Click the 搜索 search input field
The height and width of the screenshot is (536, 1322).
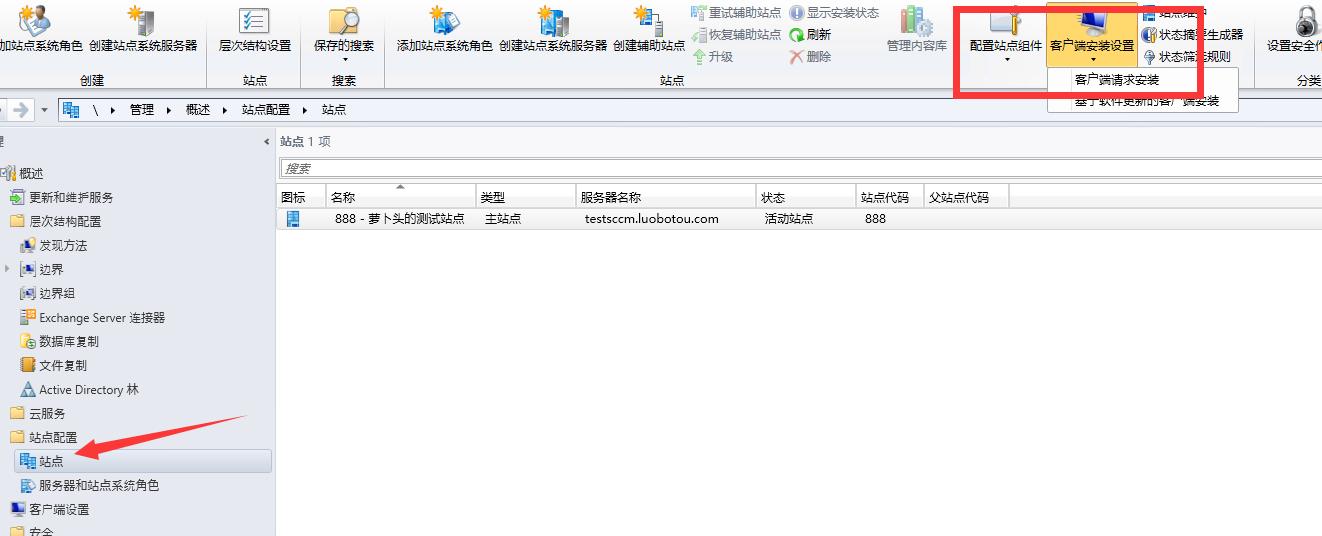(x=801, y=168)
